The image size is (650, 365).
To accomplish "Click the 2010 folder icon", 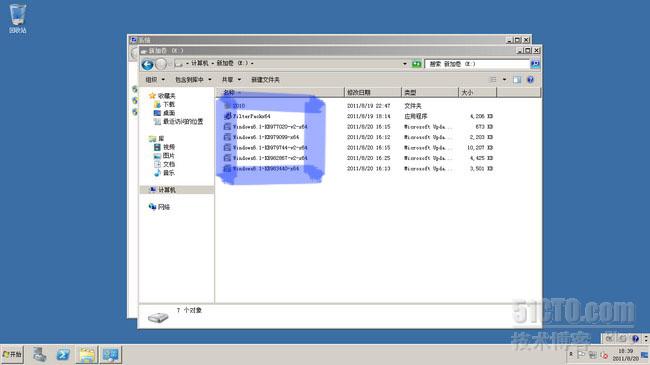I will [x=227, y=106].
